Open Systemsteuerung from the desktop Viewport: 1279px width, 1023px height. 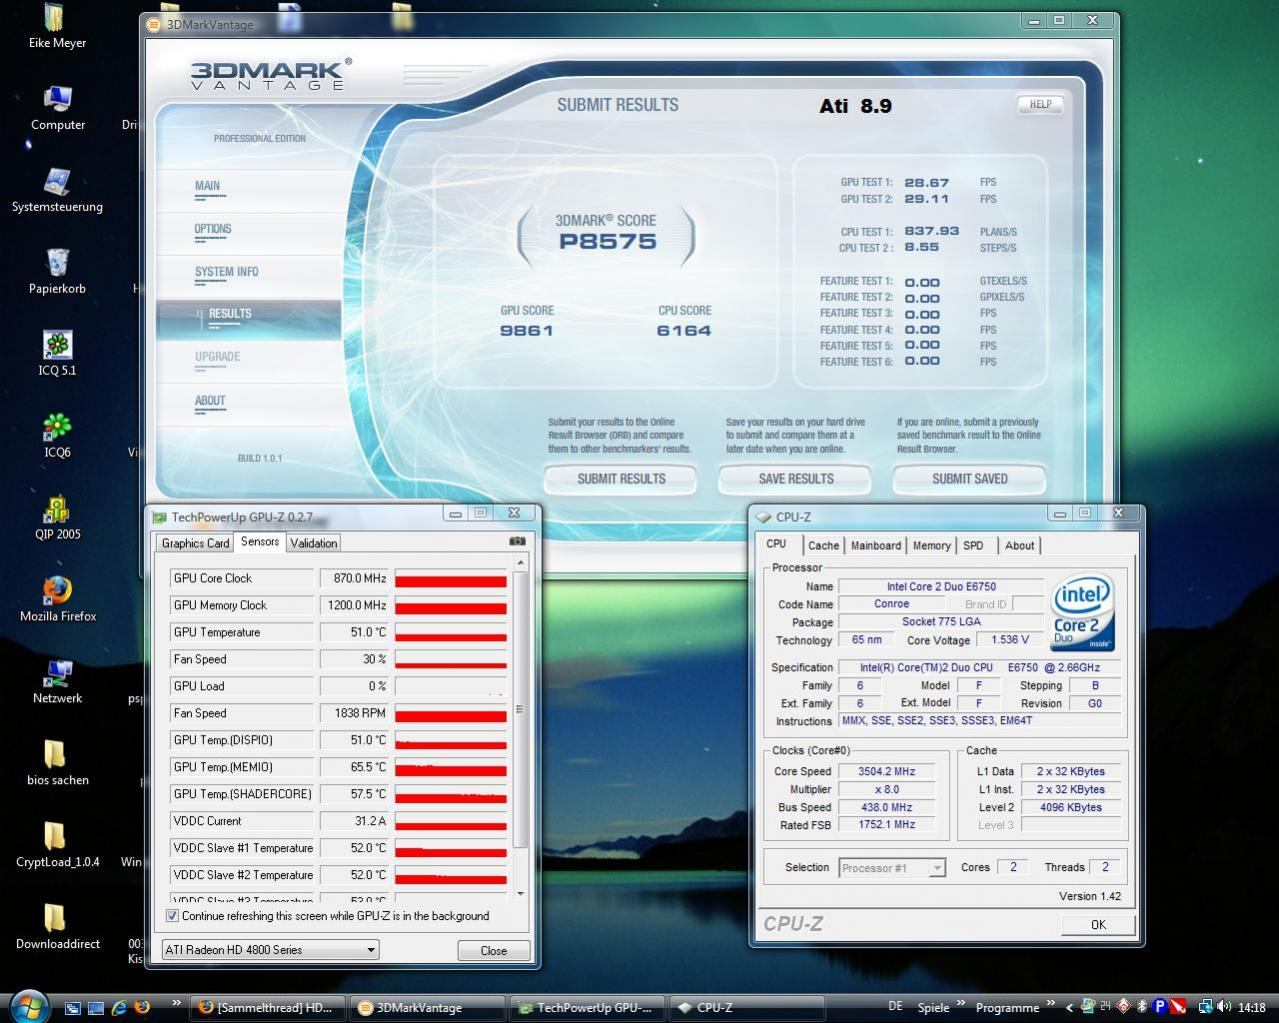[57, 191]
